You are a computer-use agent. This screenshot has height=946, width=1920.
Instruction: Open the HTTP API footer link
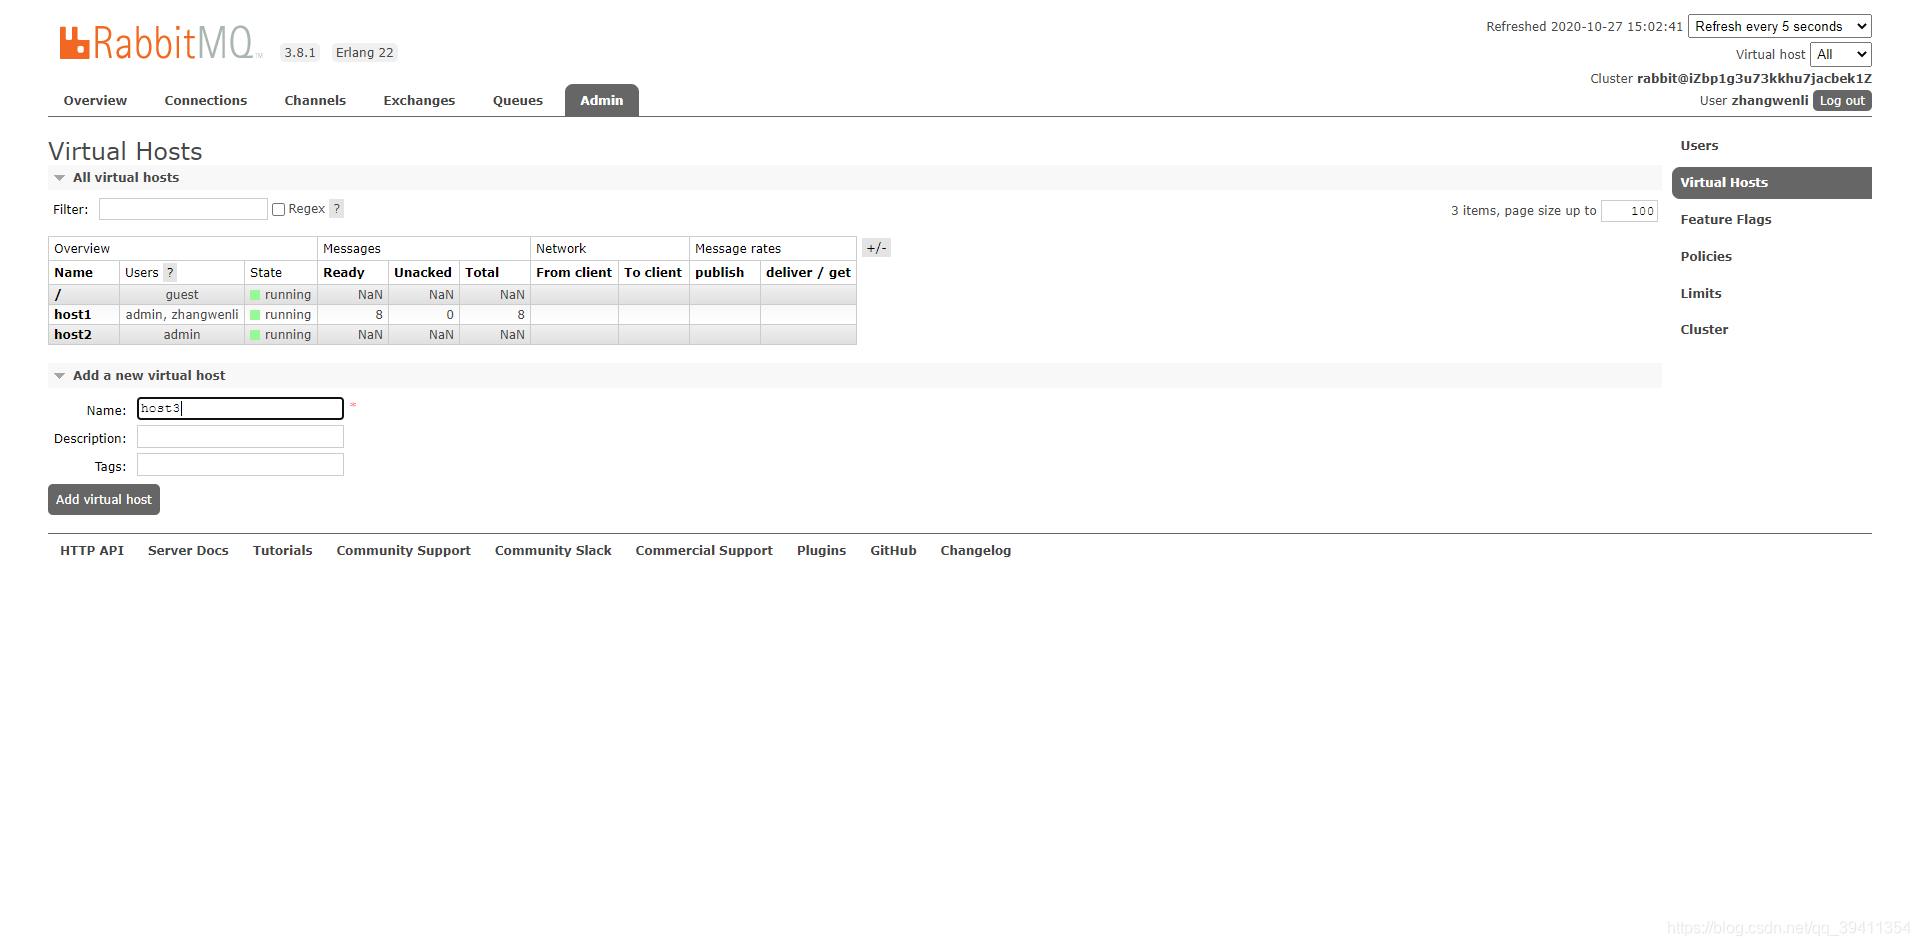92,551
